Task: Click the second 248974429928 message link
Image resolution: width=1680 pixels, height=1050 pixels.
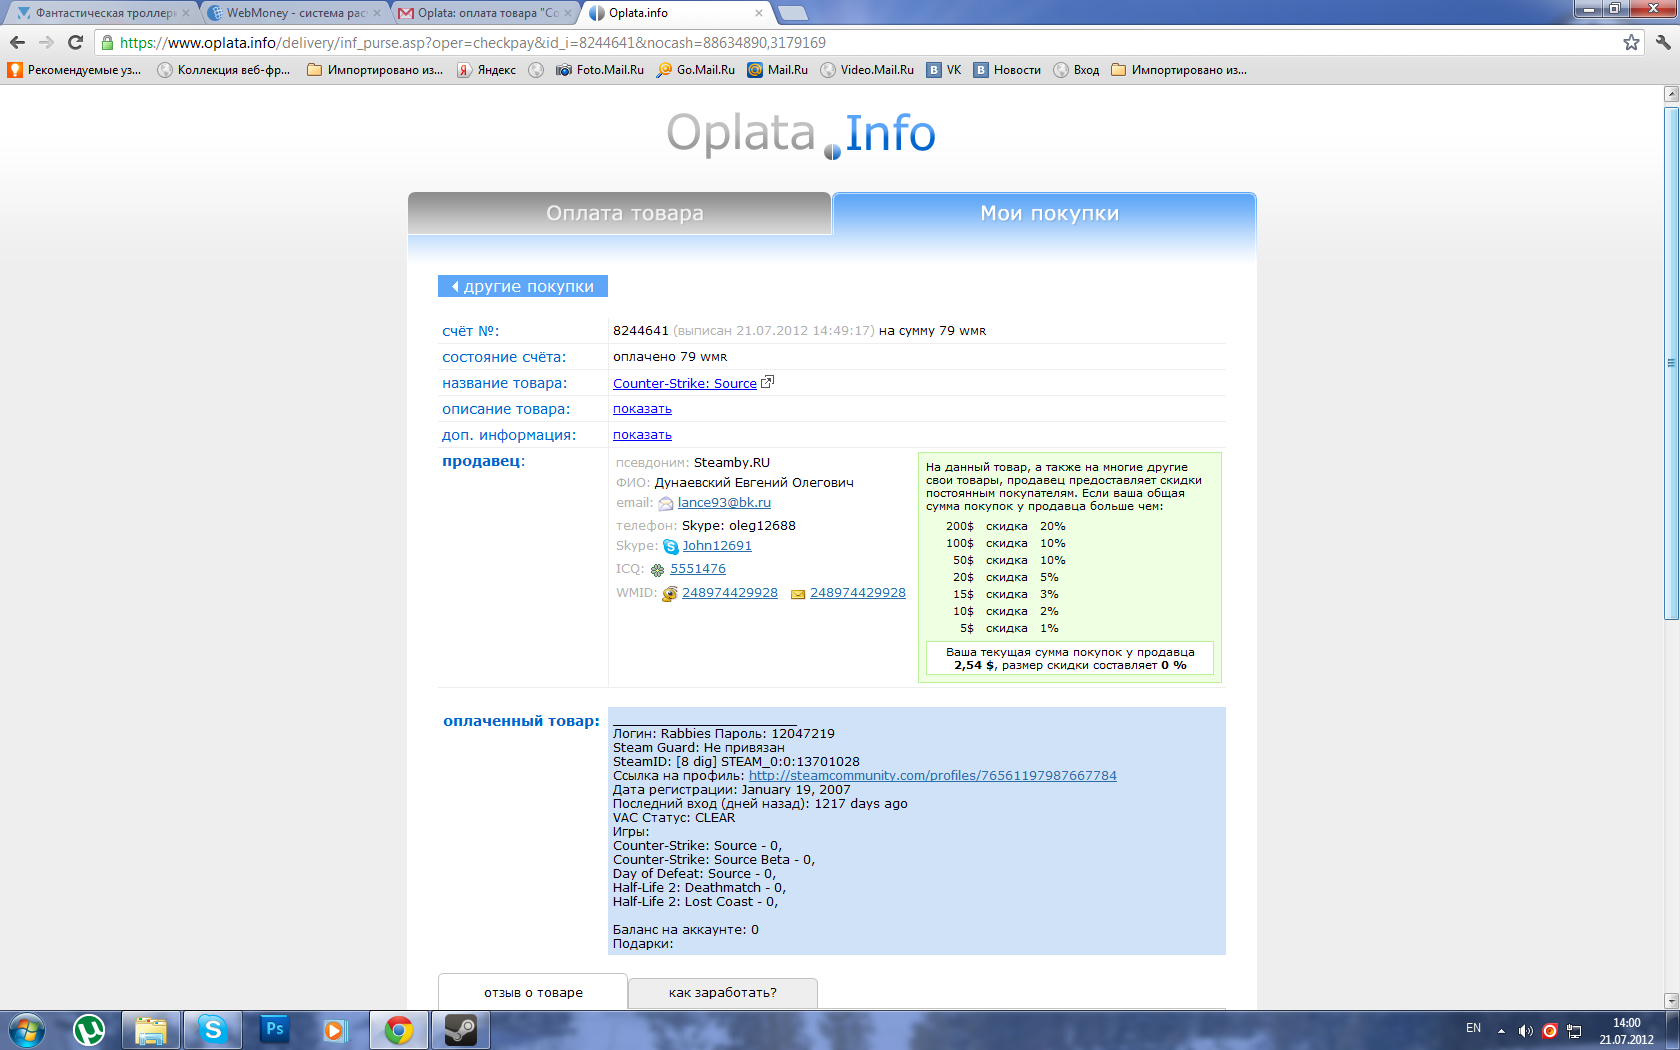Action: coord(858,593)
